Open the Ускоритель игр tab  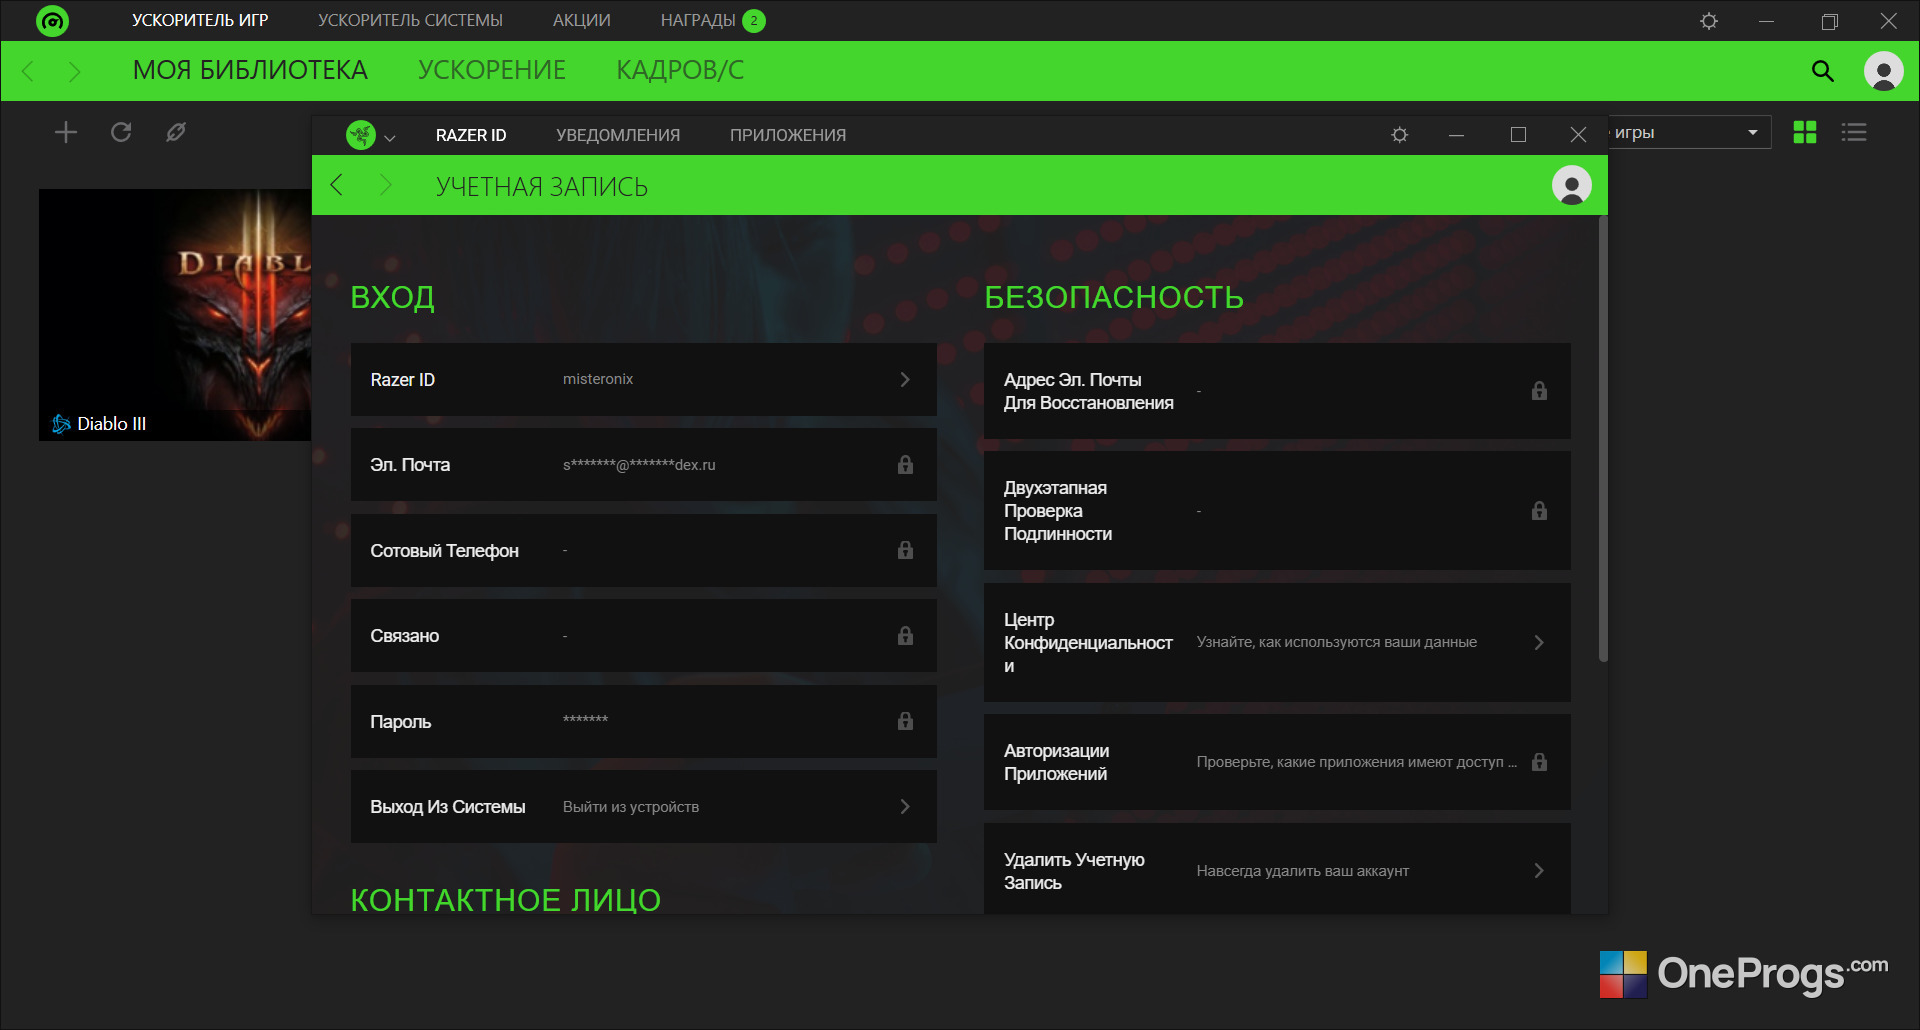pos(200,20)
